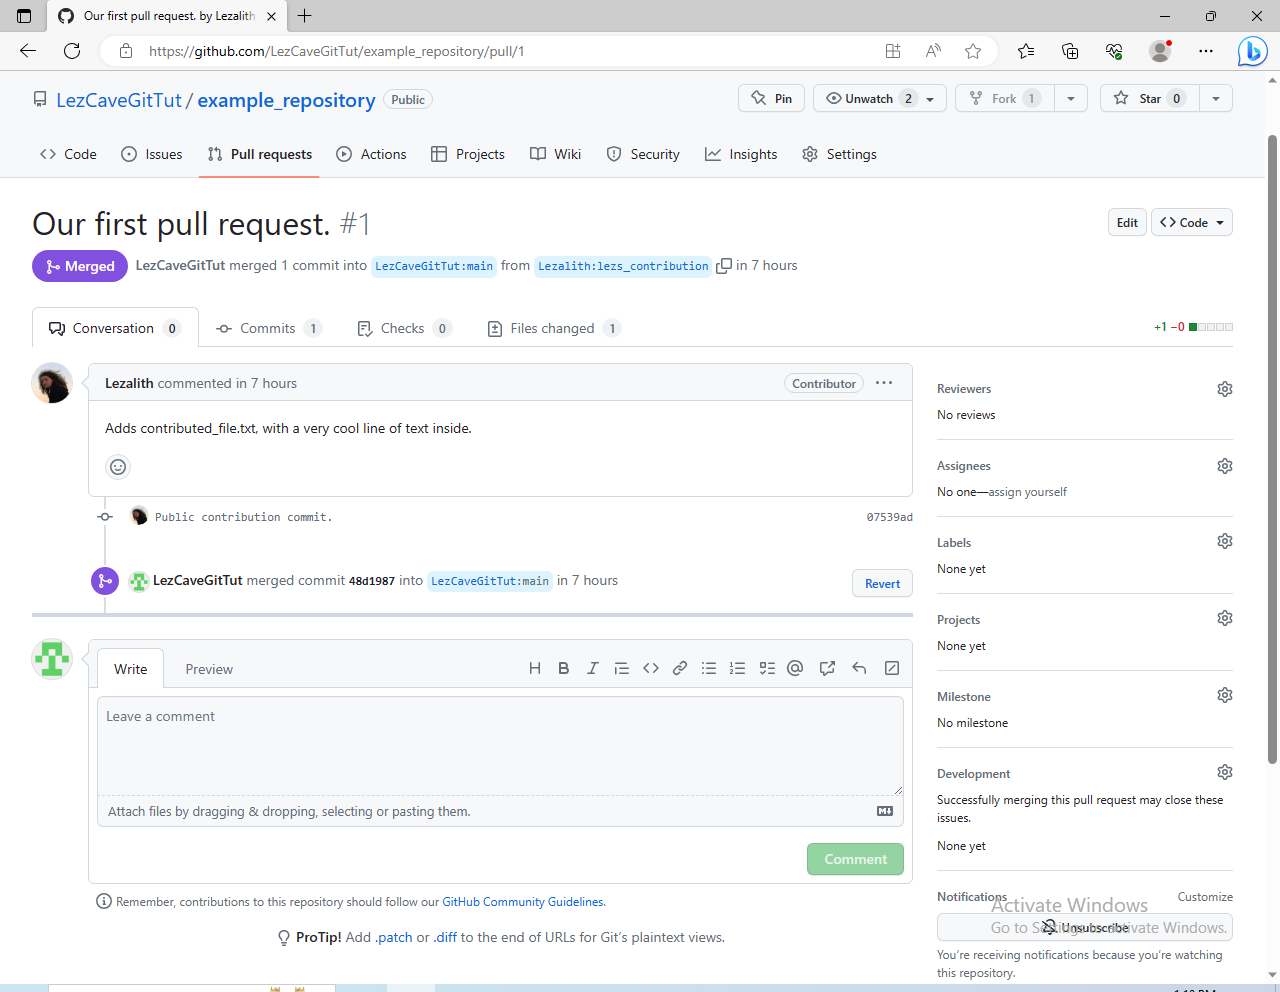Click assign yourself link
The image size is (1280, 992).
click(1027, 492)
